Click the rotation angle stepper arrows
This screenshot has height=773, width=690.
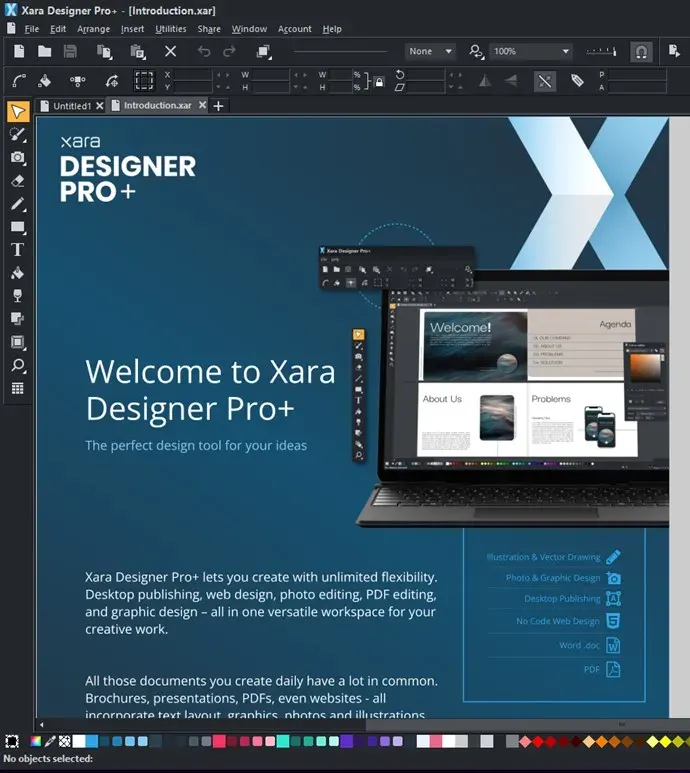pyautogui.click(x=455, y=75)
